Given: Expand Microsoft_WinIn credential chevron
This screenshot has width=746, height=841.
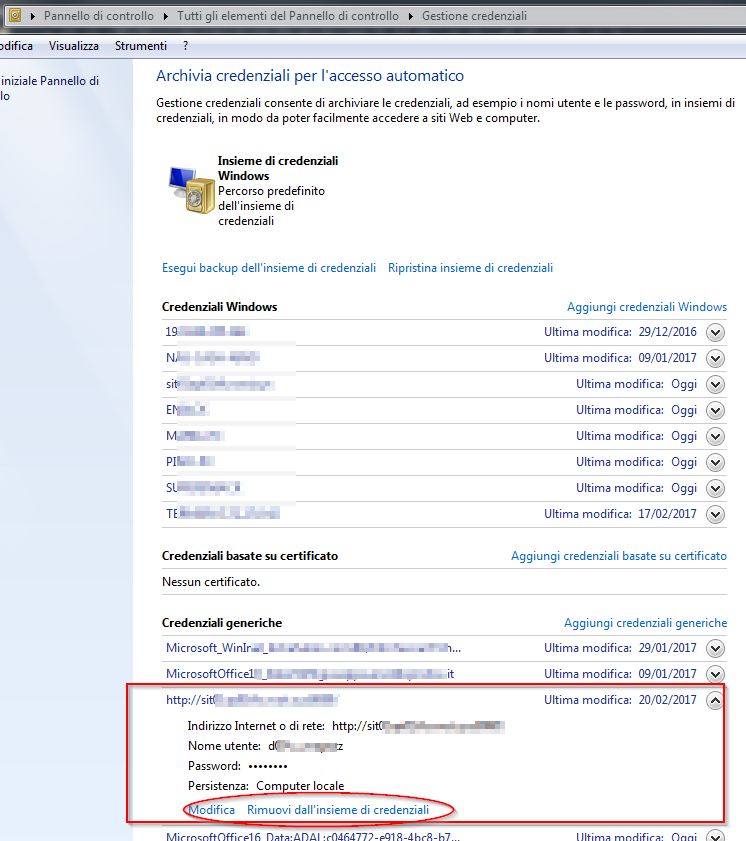Looking at the screenshot, I should [x=715, y=648].
